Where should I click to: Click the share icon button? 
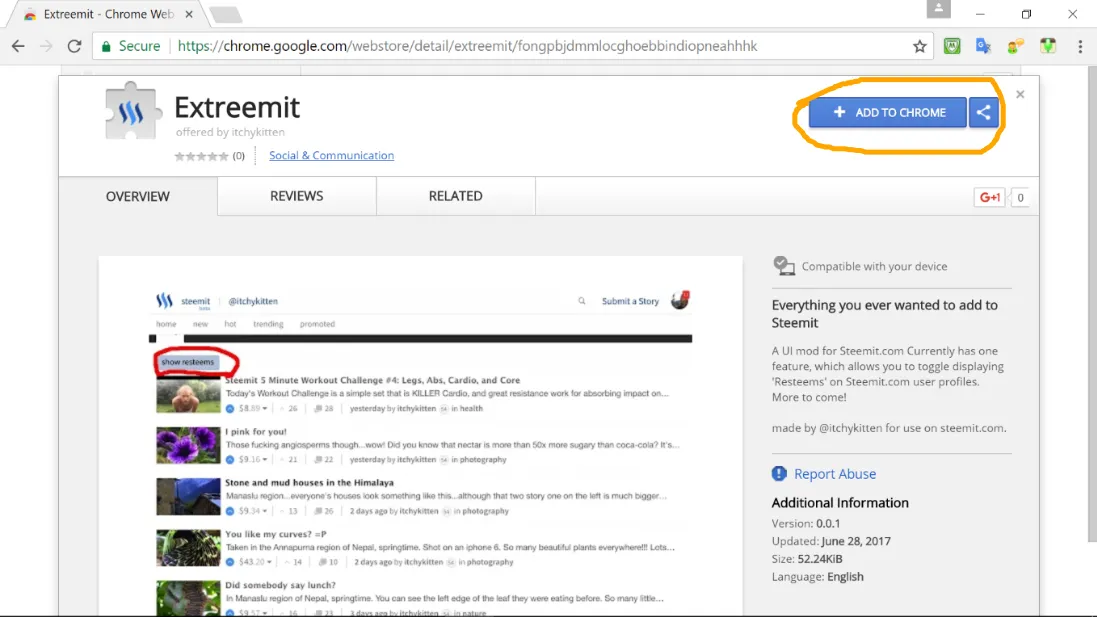pos(984,112)
